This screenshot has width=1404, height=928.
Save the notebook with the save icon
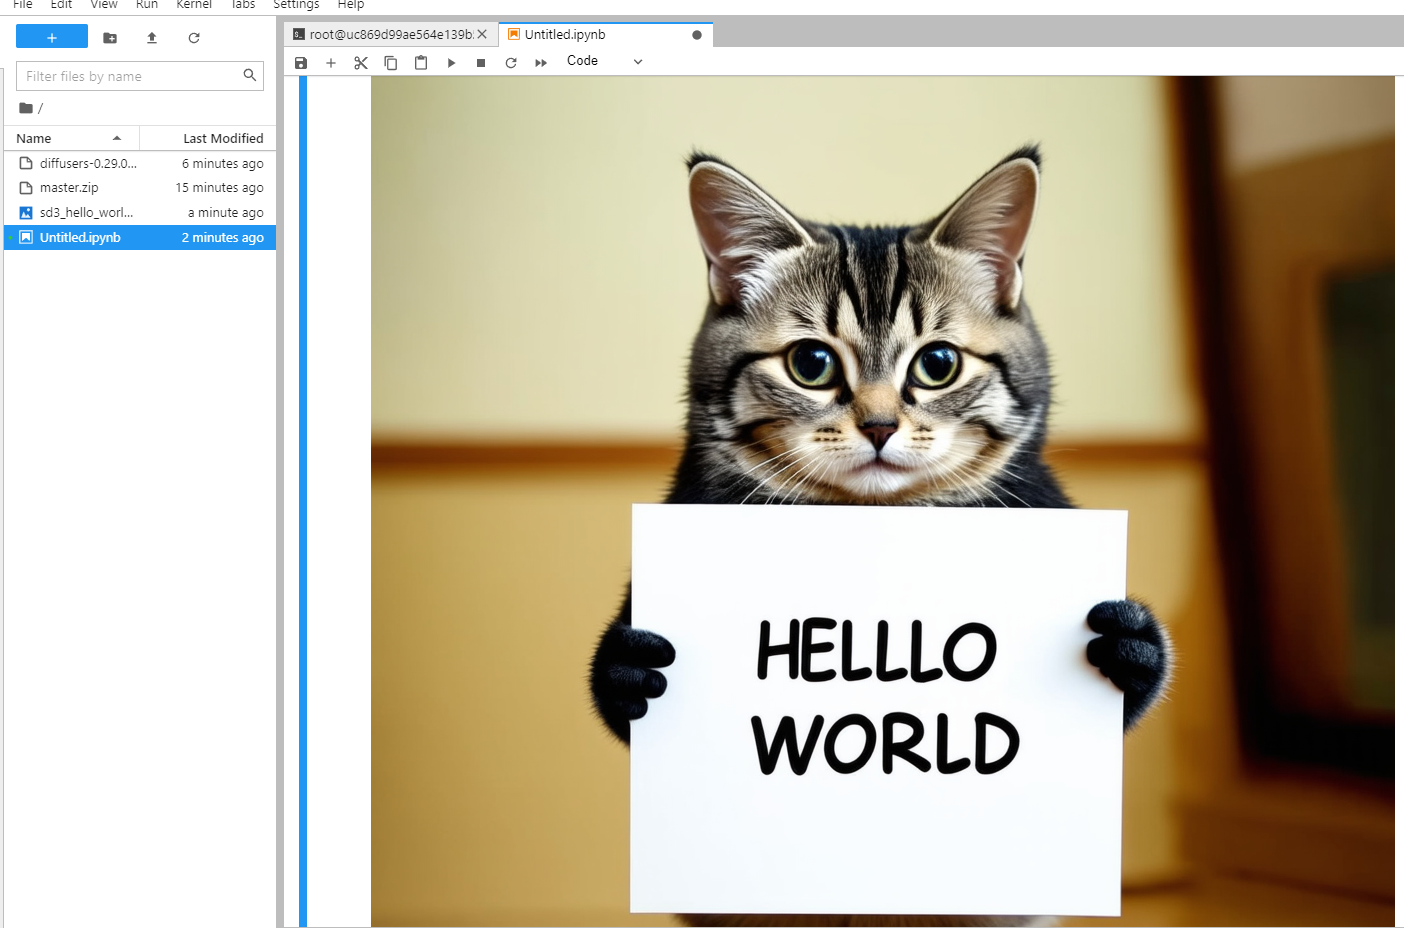coord(301,63)
